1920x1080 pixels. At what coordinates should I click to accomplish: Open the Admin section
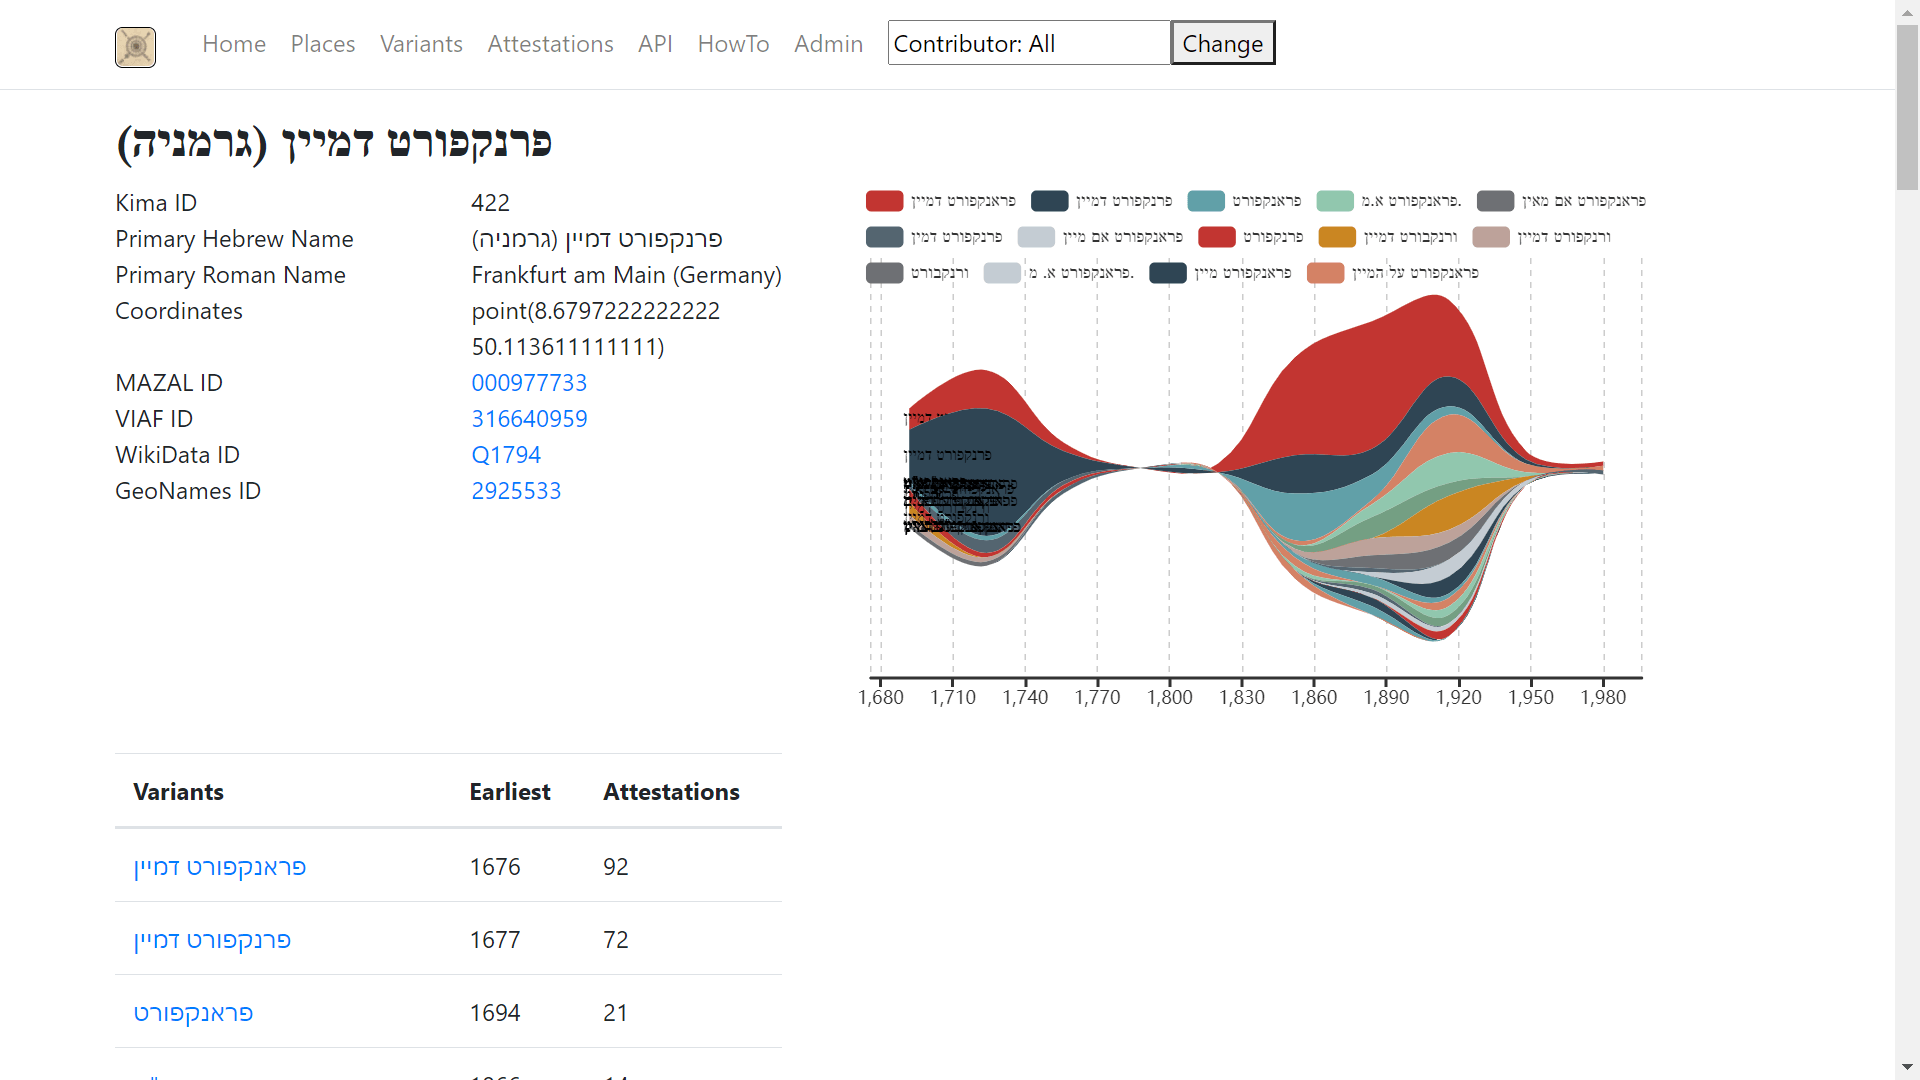click(828, 44)
